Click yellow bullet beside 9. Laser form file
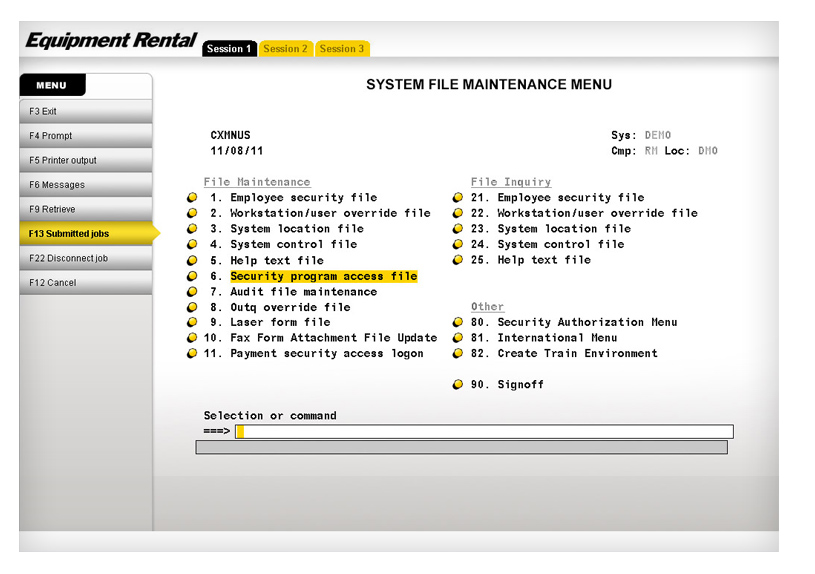The width and height of the screenshot is (815, 574). tap(192, 322)
